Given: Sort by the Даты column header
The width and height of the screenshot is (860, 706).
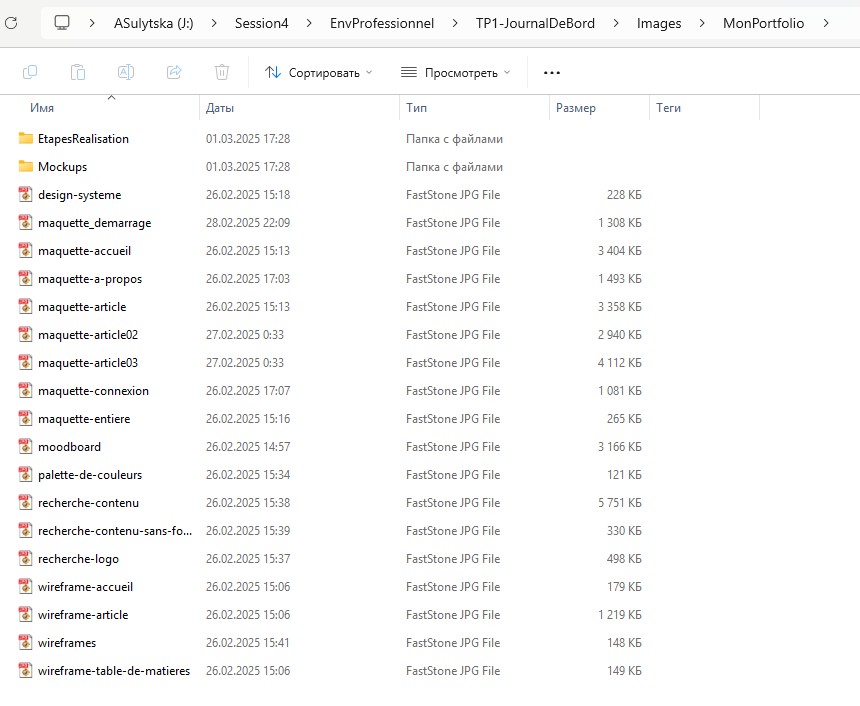Looking at the screenshot, I should click(220, 107).
